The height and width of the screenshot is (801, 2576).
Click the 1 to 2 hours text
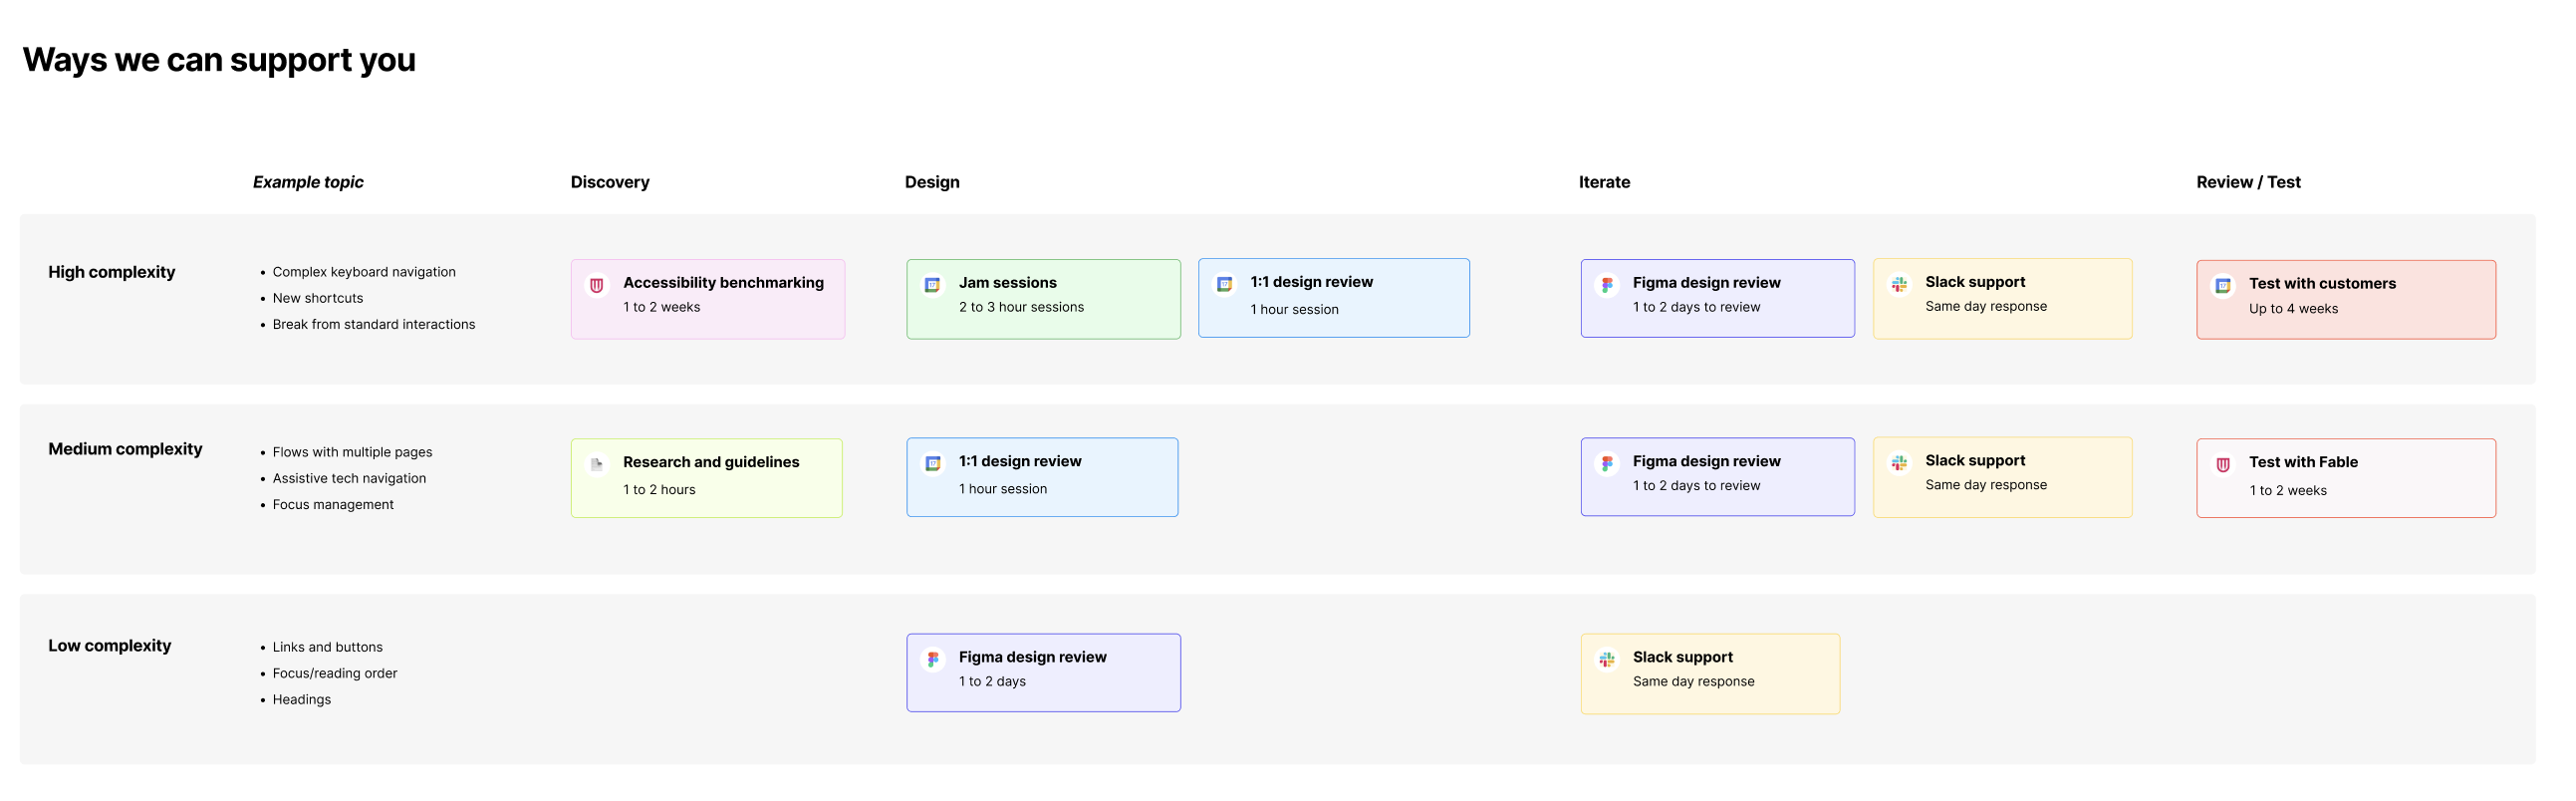[659, 490]
